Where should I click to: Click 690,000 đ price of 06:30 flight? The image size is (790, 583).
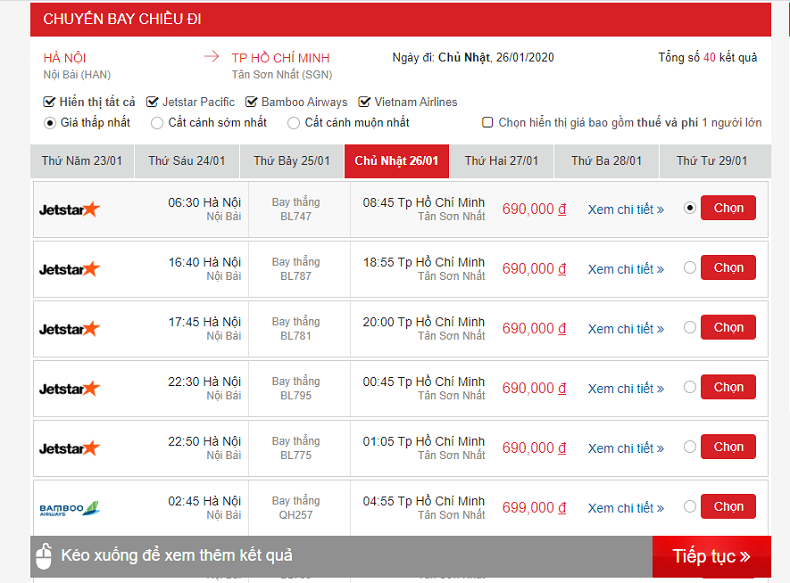[x=534, y=209]
